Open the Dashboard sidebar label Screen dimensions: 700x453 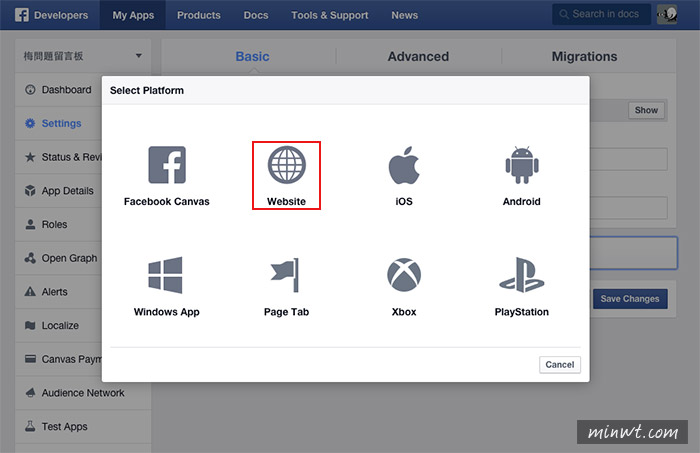pos(67,90)
